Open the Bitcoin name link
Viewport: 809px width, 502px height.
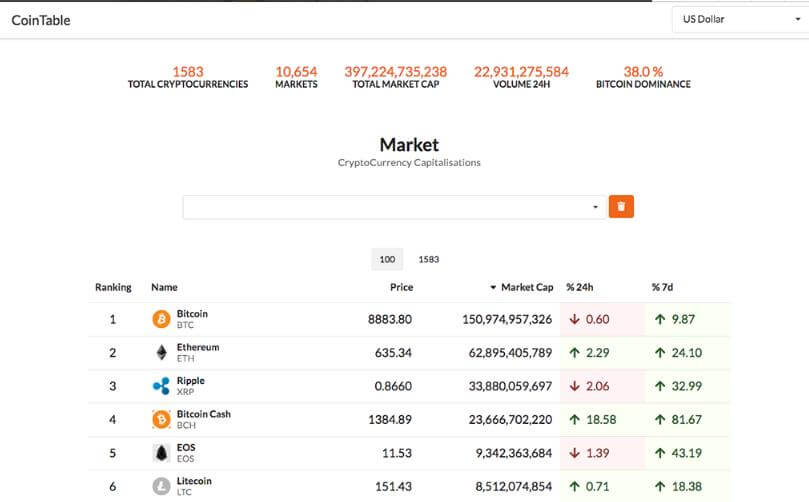pyautogui.click(x=192, y=314)
